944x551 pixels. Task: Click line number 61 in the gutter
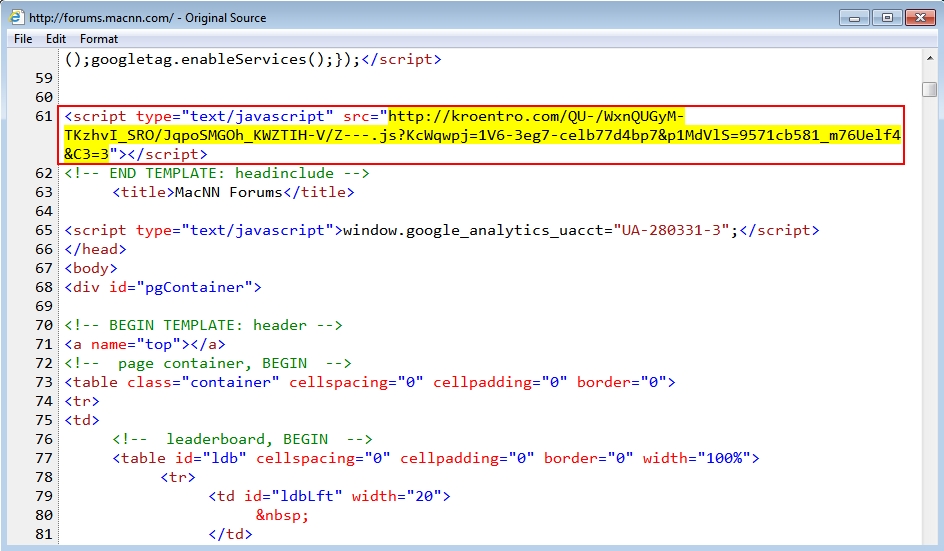[x=43, y=116]
